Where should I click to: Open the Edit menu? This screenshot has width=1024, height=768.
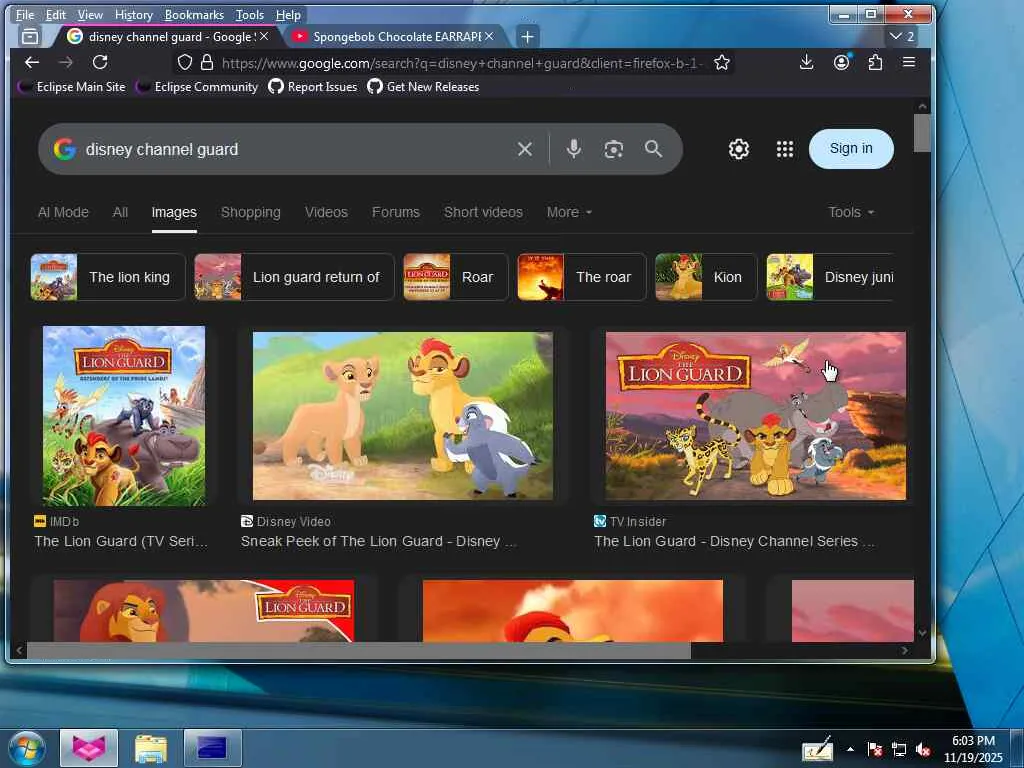[x=56, y=15]
